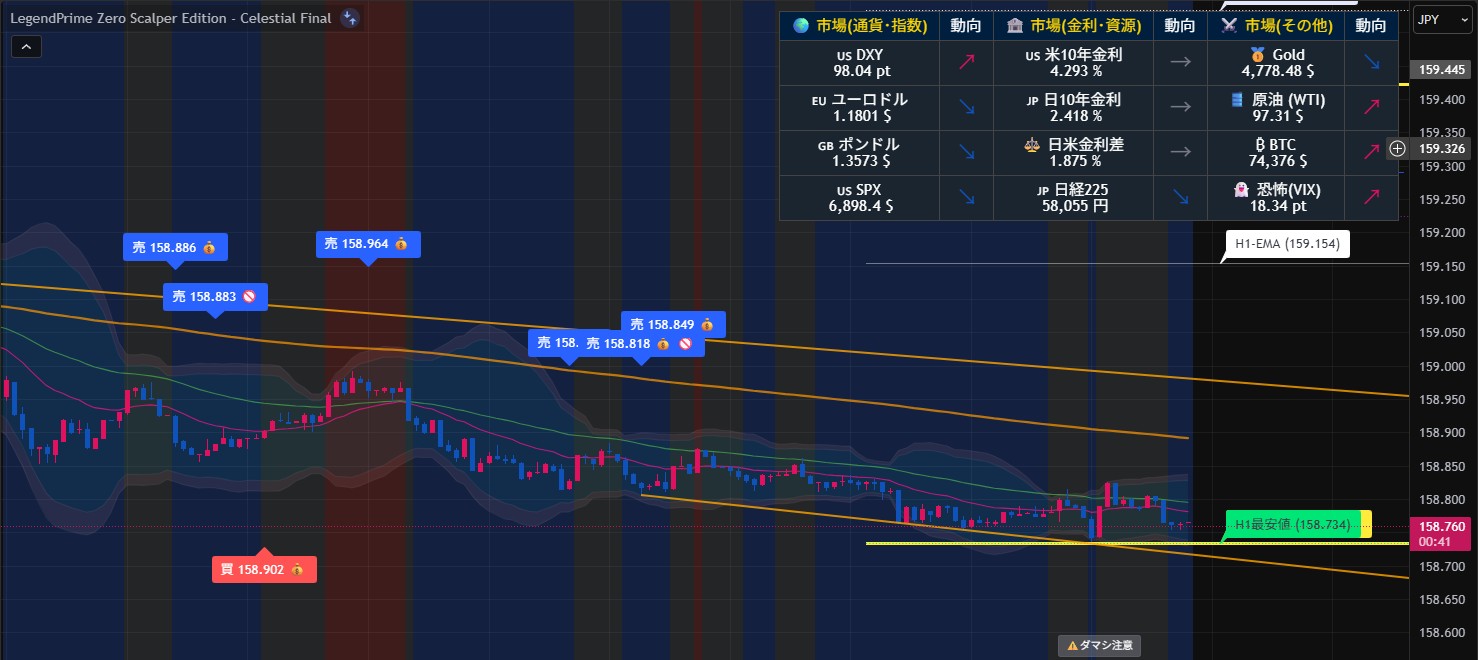
Task: Open the JPY currency dropdown
Action: 1438,19
